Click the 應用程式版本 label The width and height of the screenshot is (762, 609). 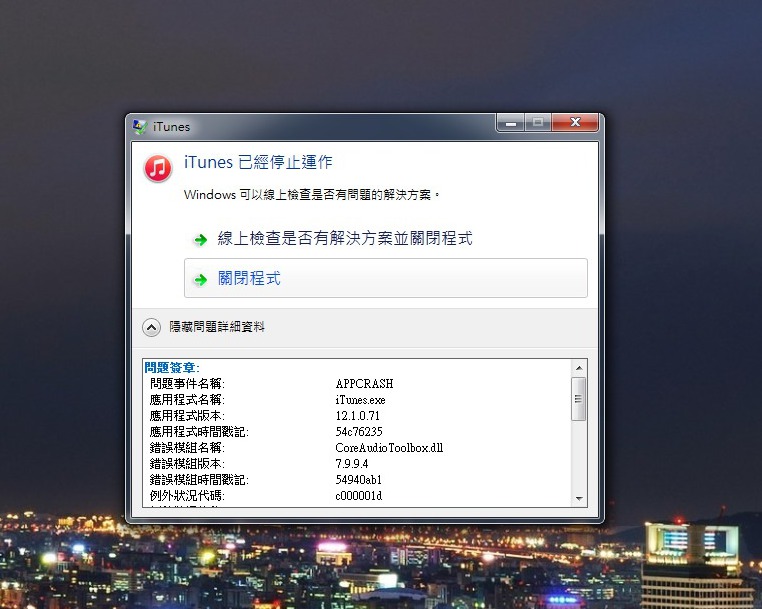coord(187,416)
